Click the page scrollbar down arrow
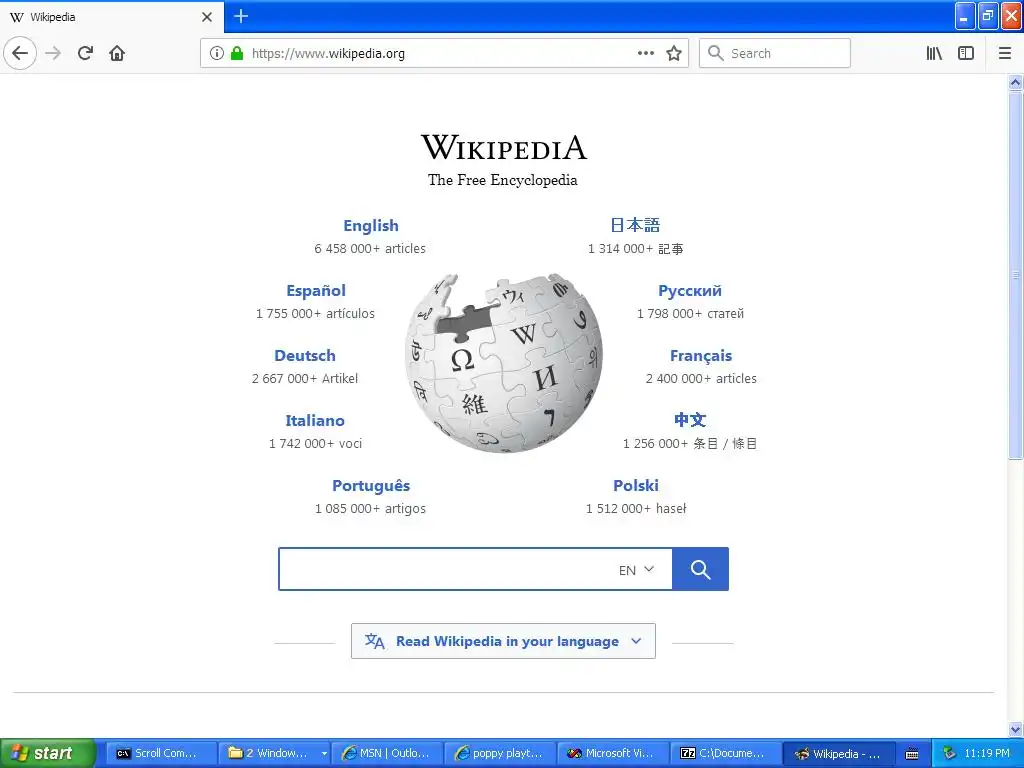1024x768 pixels. pyautogui.click(x=1015, y=729)
